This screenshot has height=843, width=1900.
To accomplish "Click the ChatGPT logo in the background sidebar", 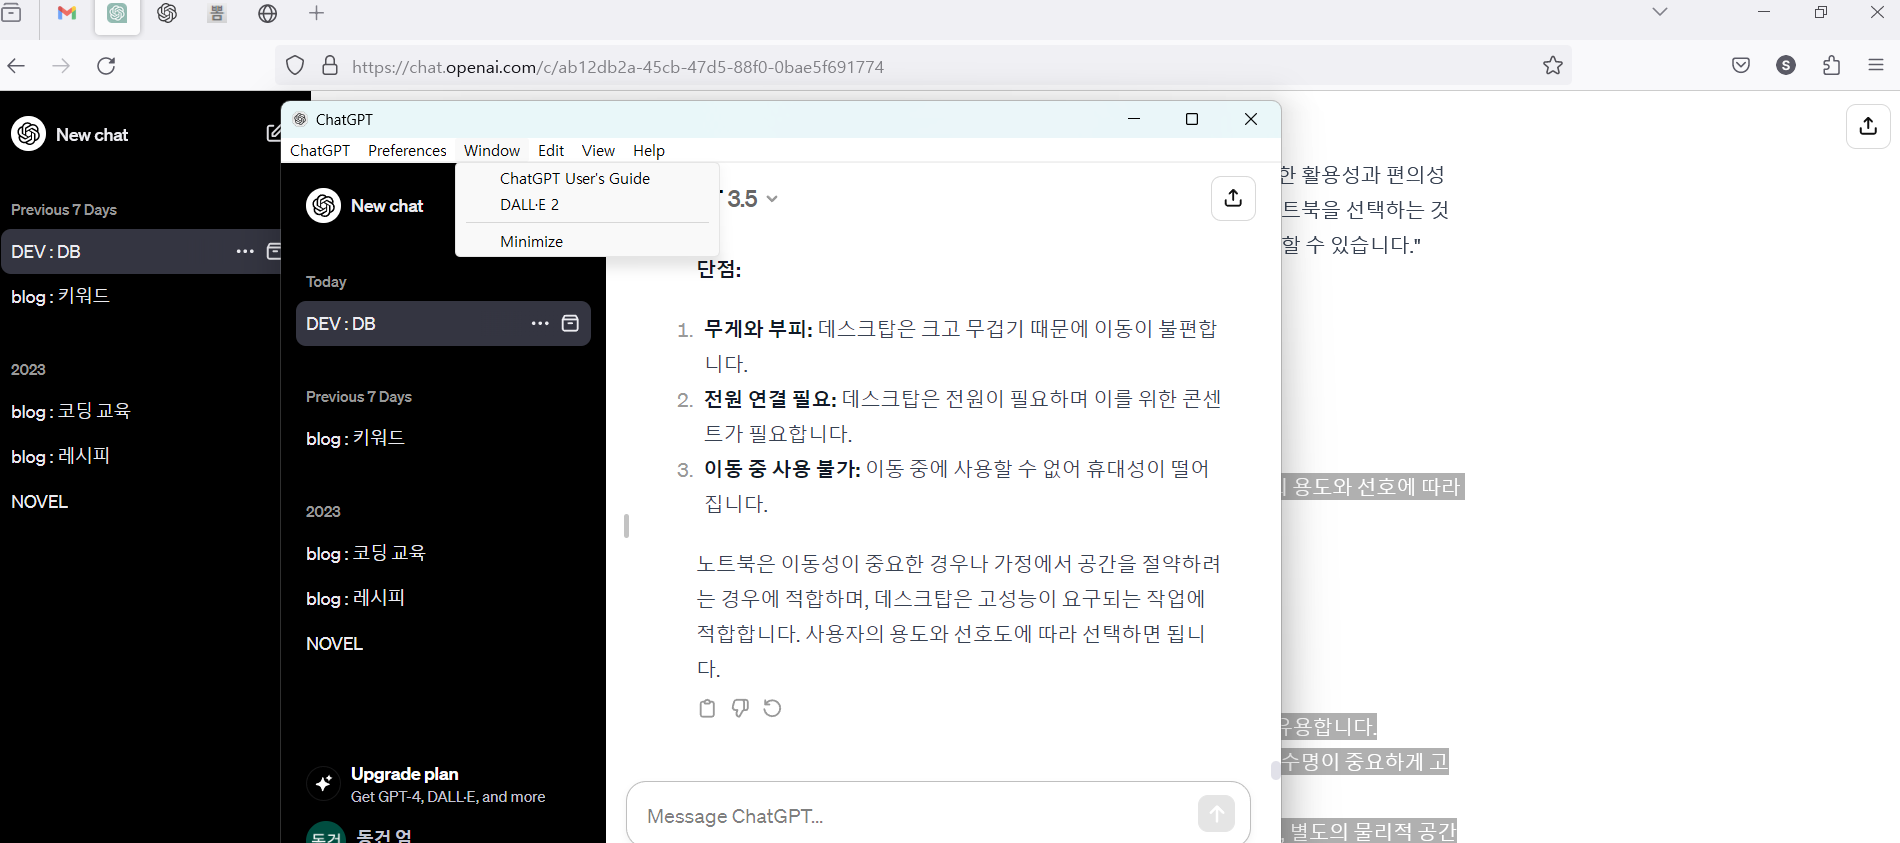I will [x=28, y=133].
